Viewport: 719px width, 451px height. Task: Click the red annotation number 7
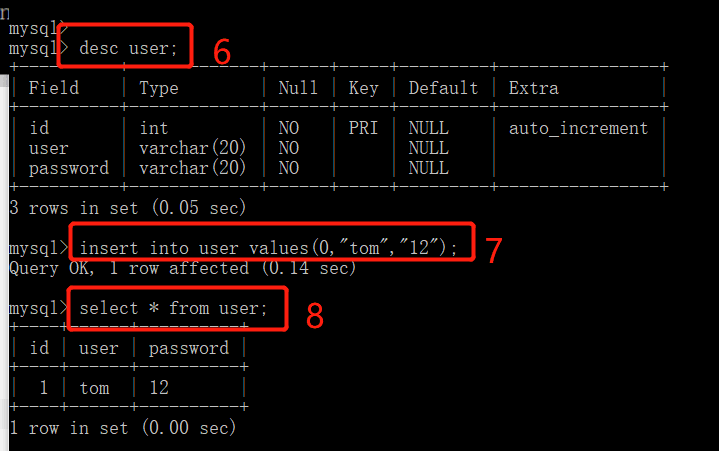click(493, 250)
